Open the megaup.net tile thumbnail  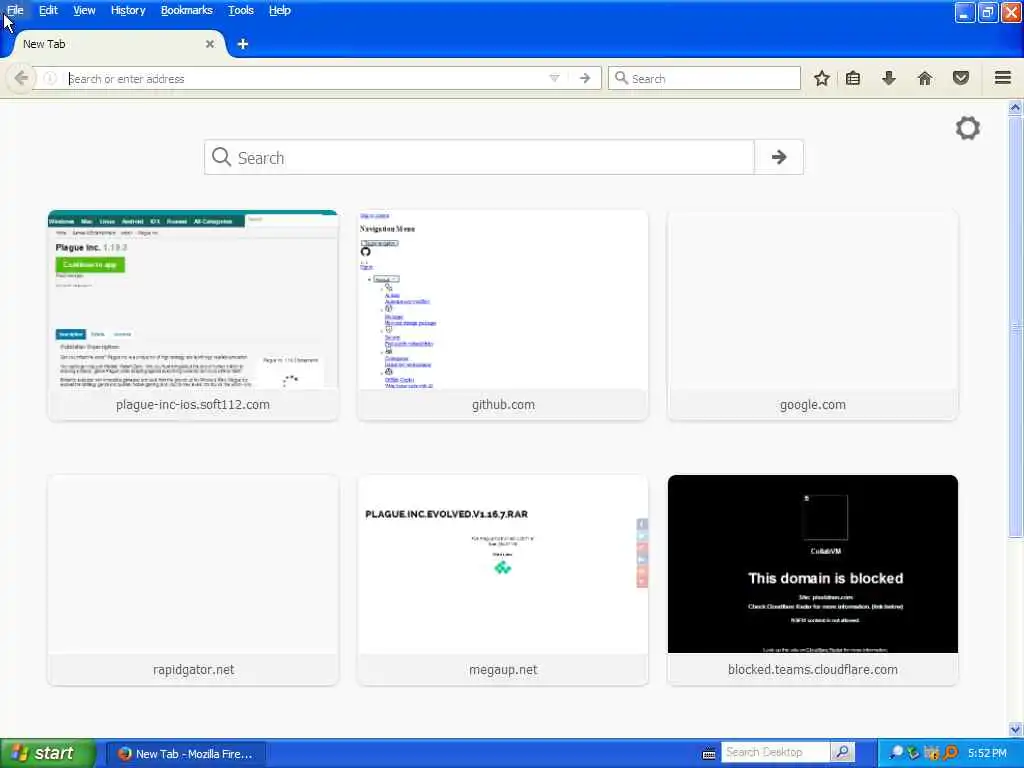[x=503, y=564]
